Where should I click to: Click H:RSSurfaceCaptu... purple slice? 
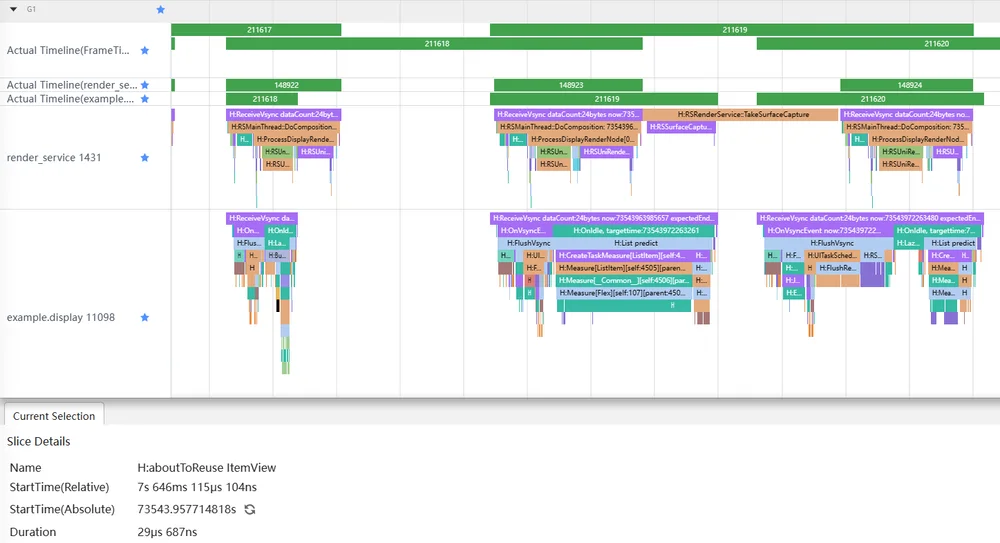point(680,127)
